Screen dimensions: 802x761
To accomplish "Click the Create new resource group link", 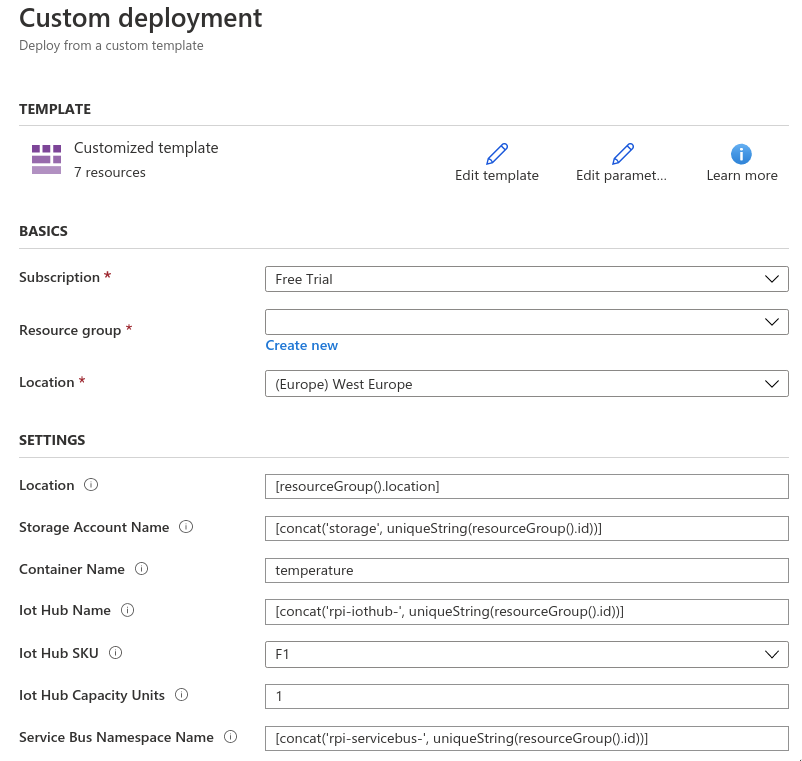I will point(302,346).
